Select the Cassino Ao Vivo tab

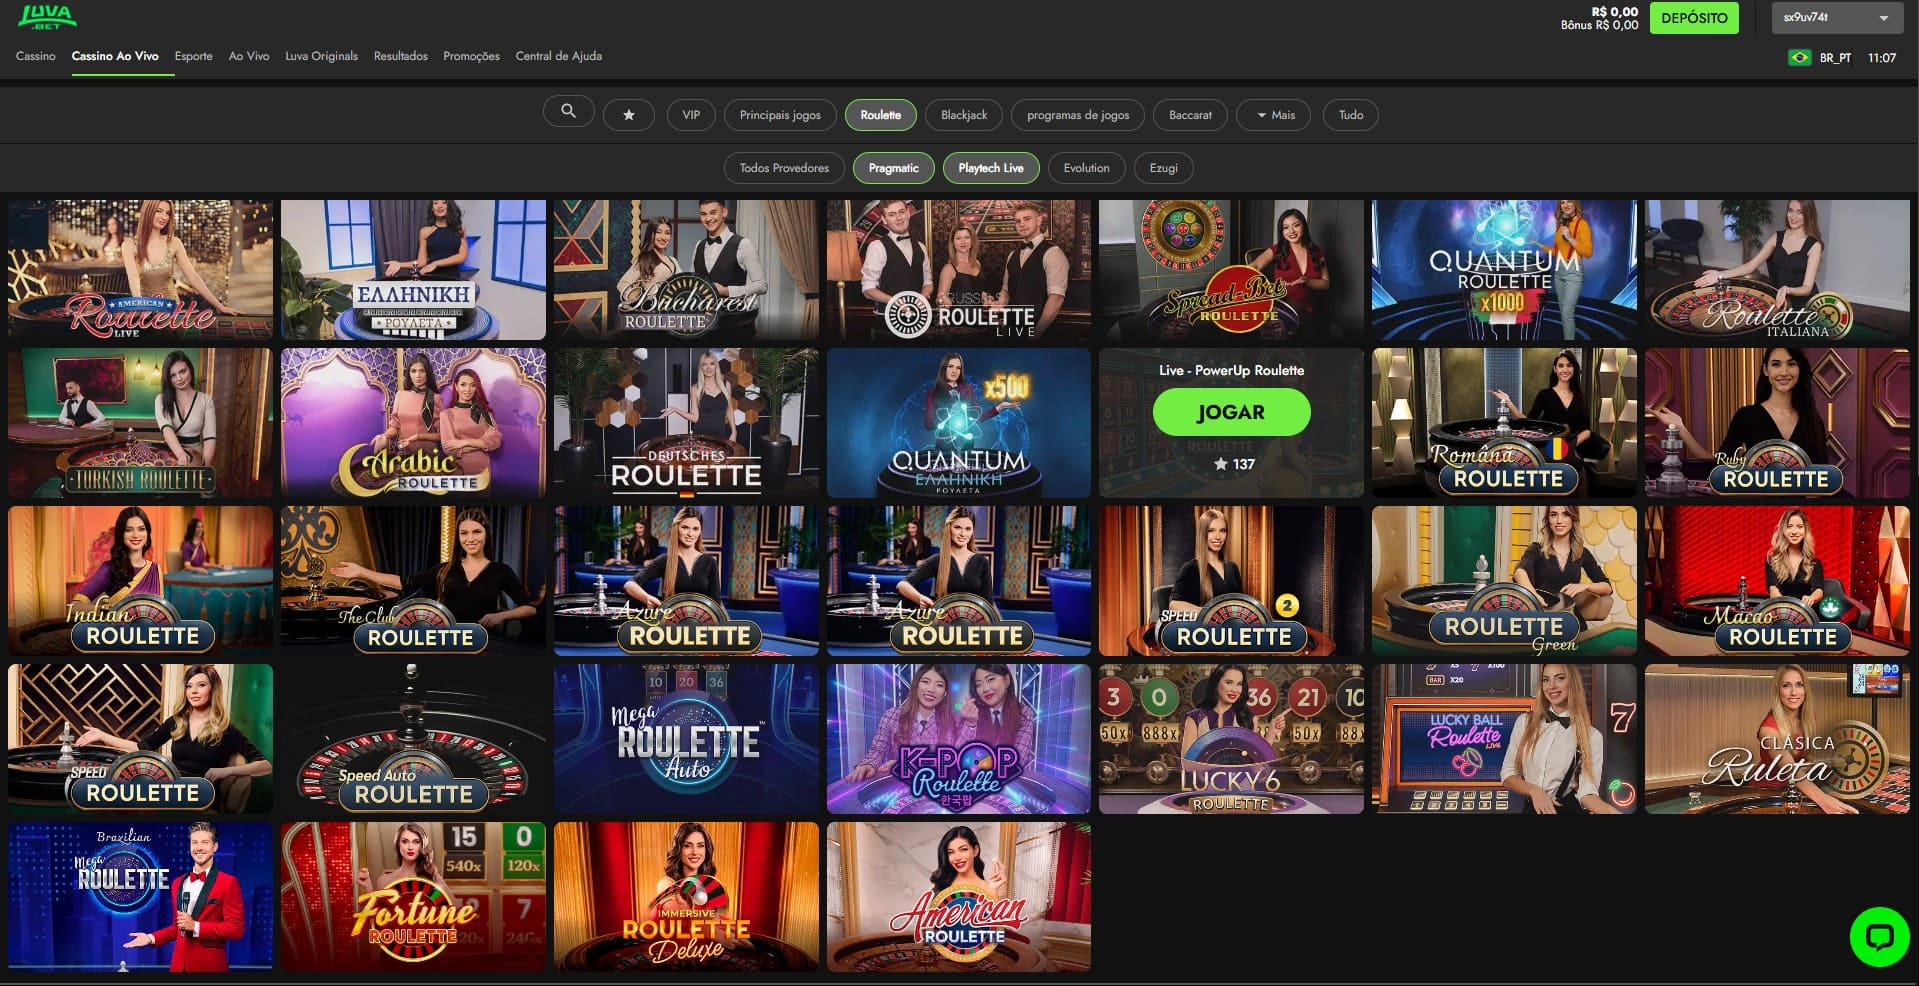115,56
